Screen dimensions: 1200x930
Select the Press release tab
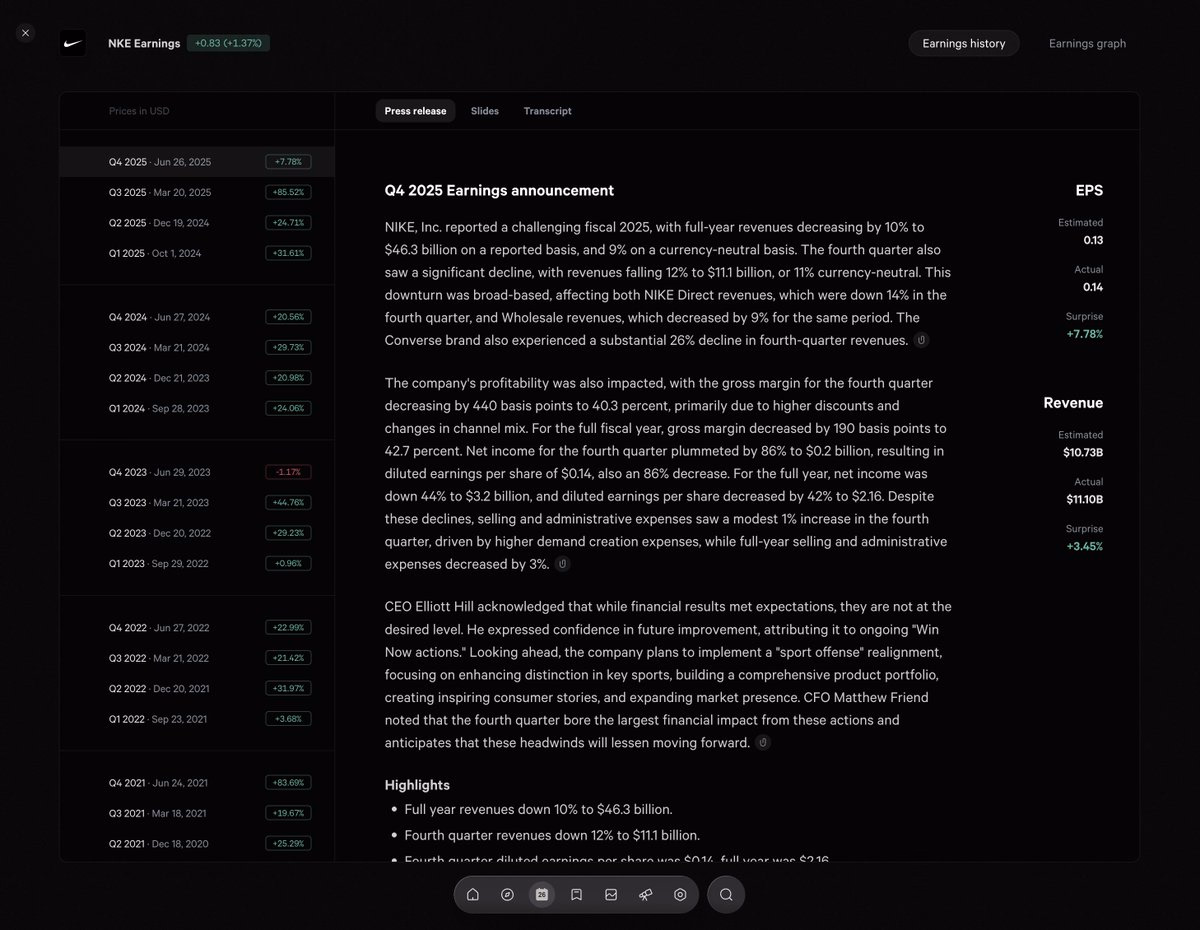415,111
